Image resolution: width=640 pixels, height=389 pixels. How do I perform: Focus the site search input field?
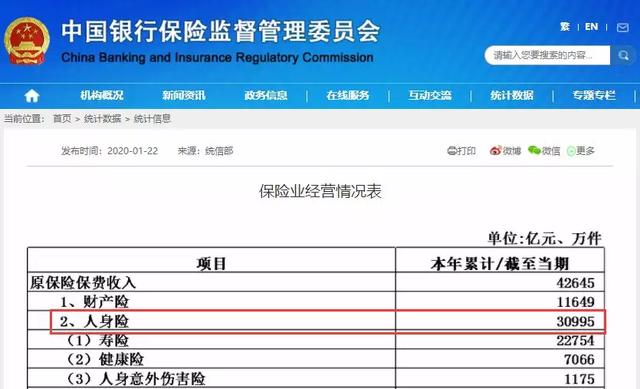547,55
